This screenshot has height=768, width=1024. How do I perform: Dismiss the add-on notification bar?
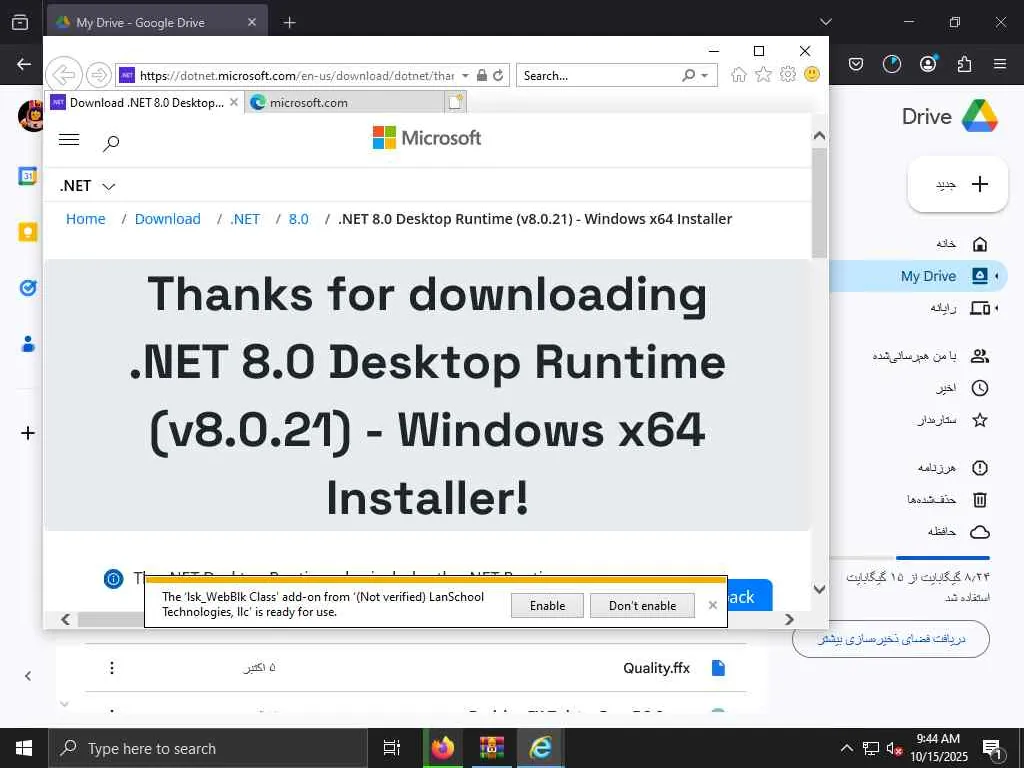pos(712,605)
